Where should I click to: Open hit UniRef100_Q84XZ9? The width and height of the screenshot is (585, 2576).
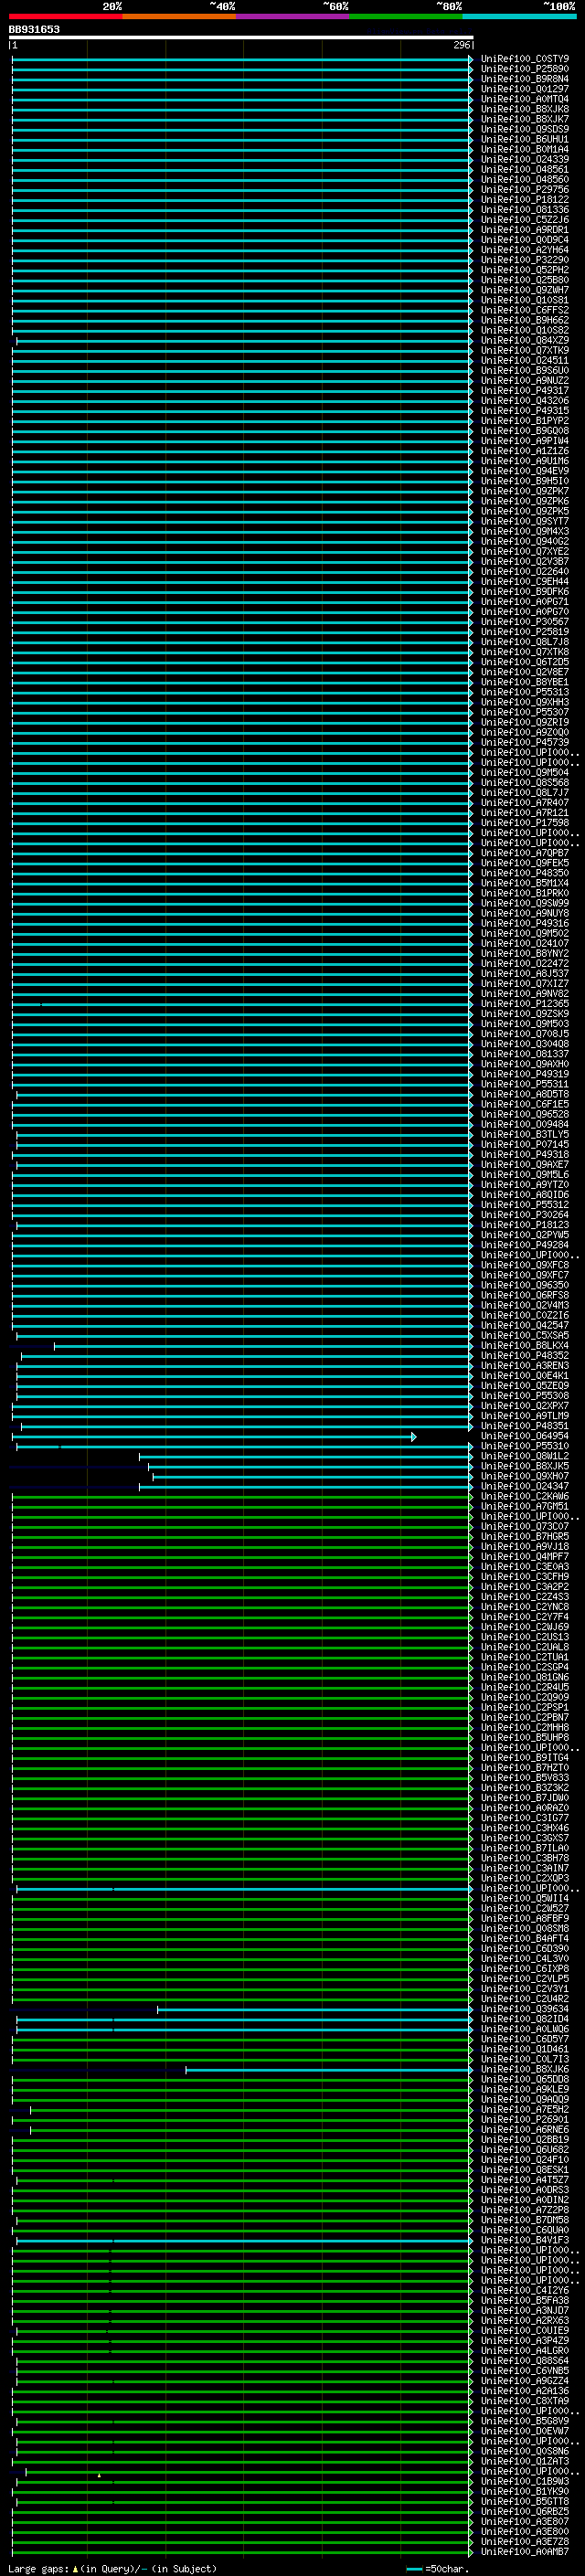point(525,341)
